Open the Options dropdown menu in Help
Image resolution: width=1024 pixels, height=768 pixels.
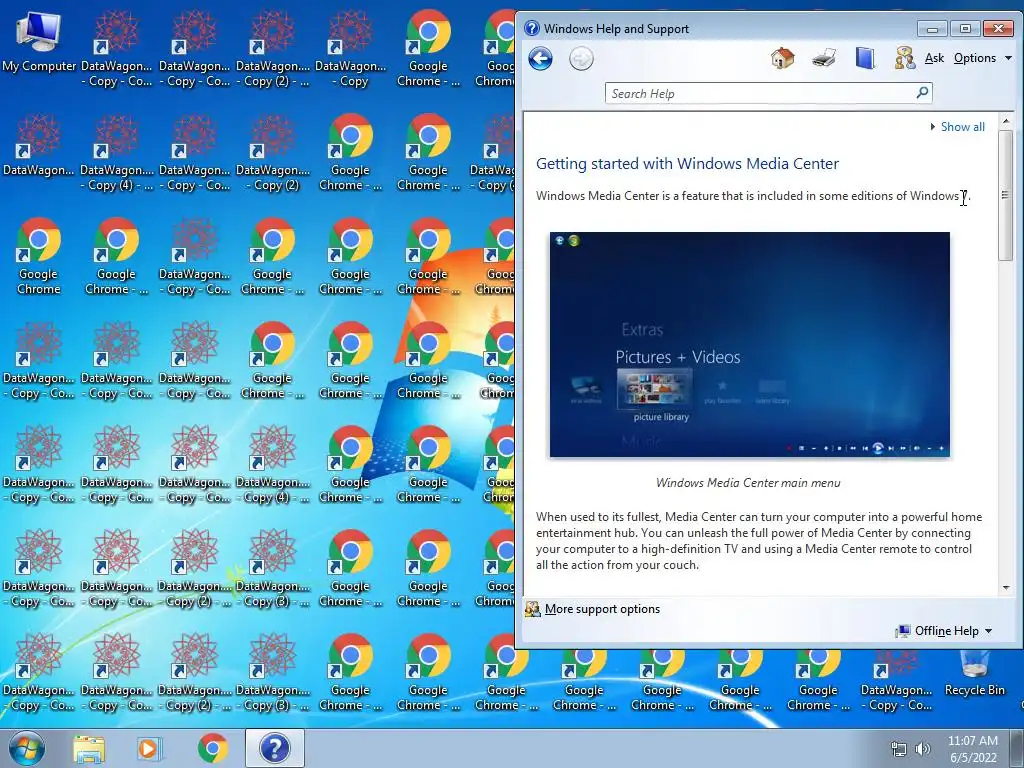(x=982, y=58)
